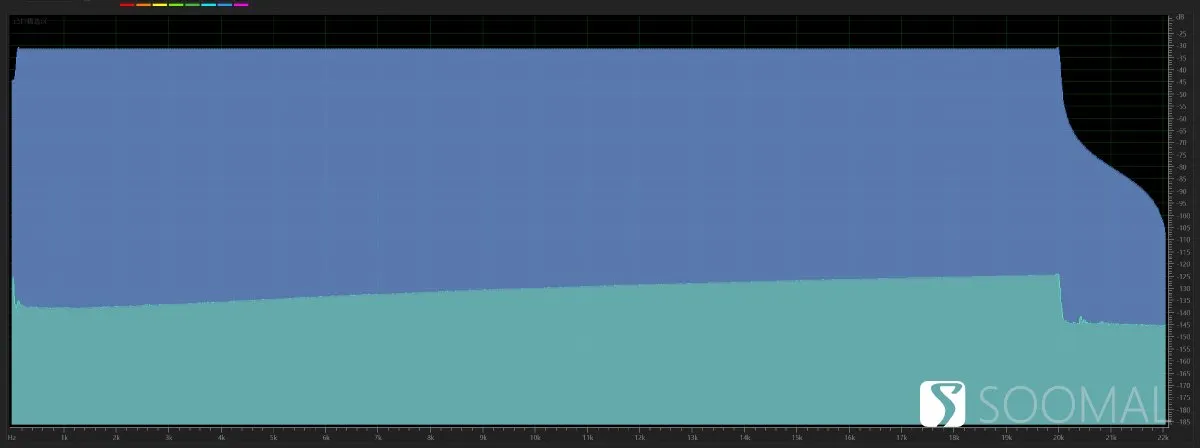Select the cyan trace color swatch
Image resolution: width=1200 pixels, height=448 pixels.
(x=209, y=5)
